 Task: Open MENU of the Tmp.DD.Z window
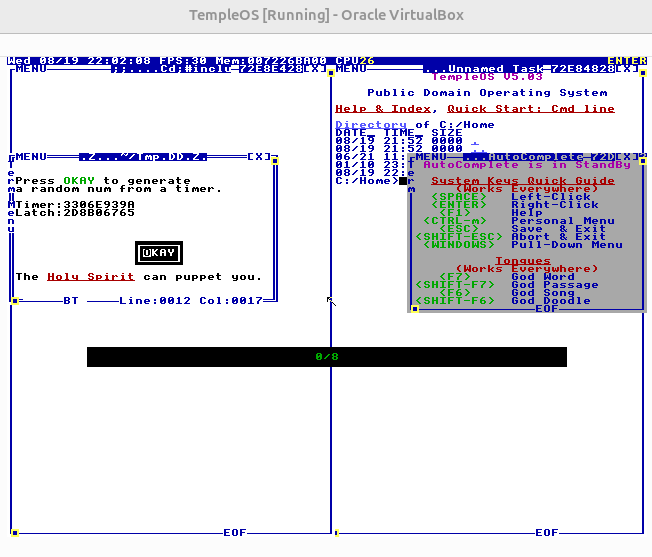click(x=30, y=157)
